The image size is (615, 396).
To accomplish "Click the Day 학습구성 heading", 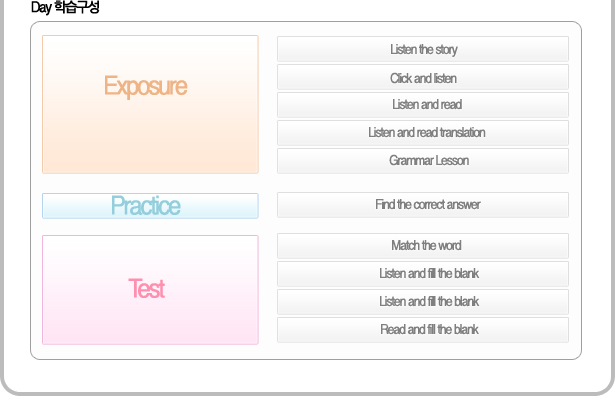I will (x=65, y=7).
